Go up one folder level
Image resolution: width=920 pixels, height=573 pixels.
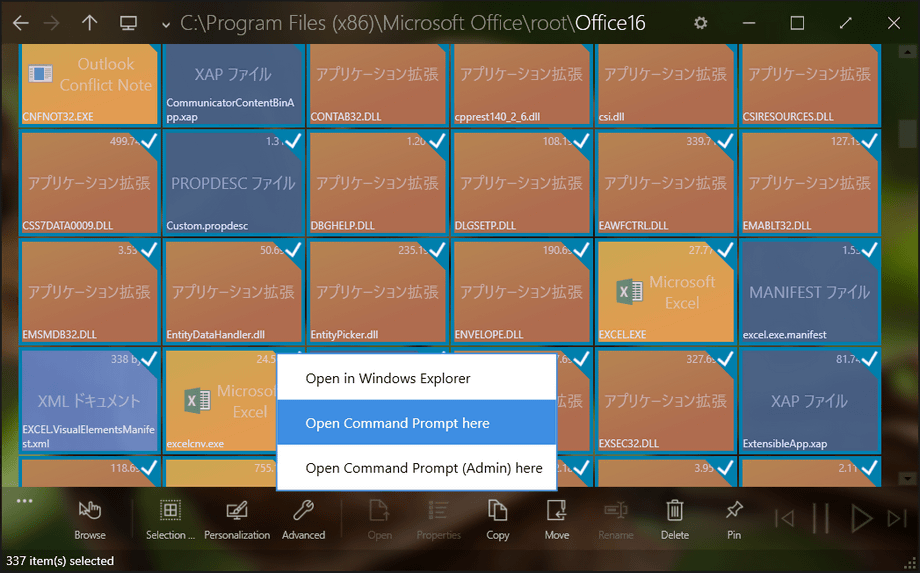(89, 23)
